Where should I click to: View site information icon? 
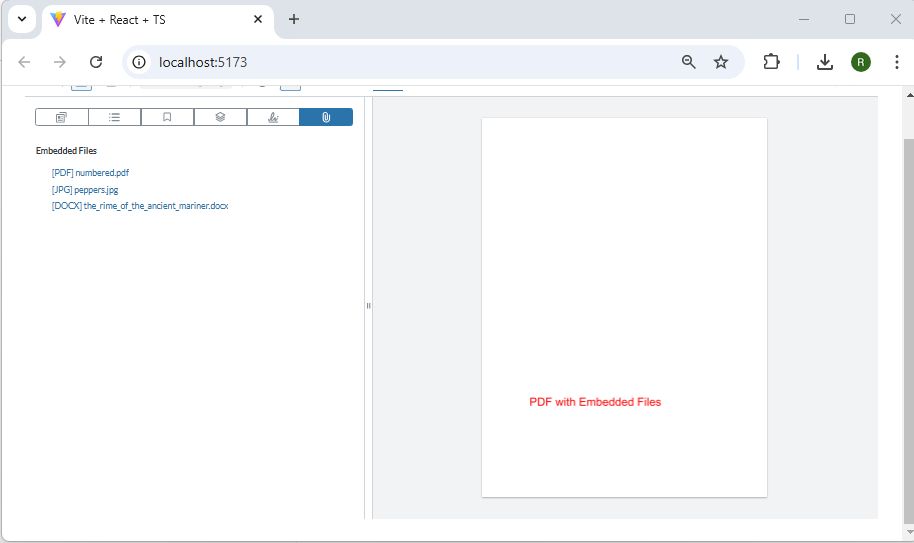point(139,62)
